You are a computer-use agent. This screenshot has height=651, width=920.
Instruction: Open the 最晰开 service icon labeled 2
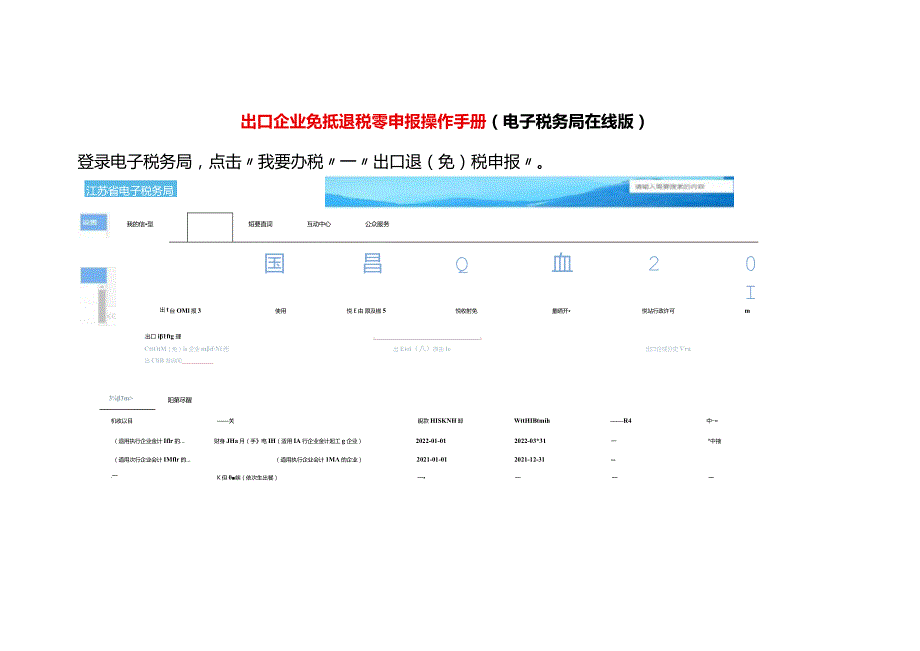[653, 264]
